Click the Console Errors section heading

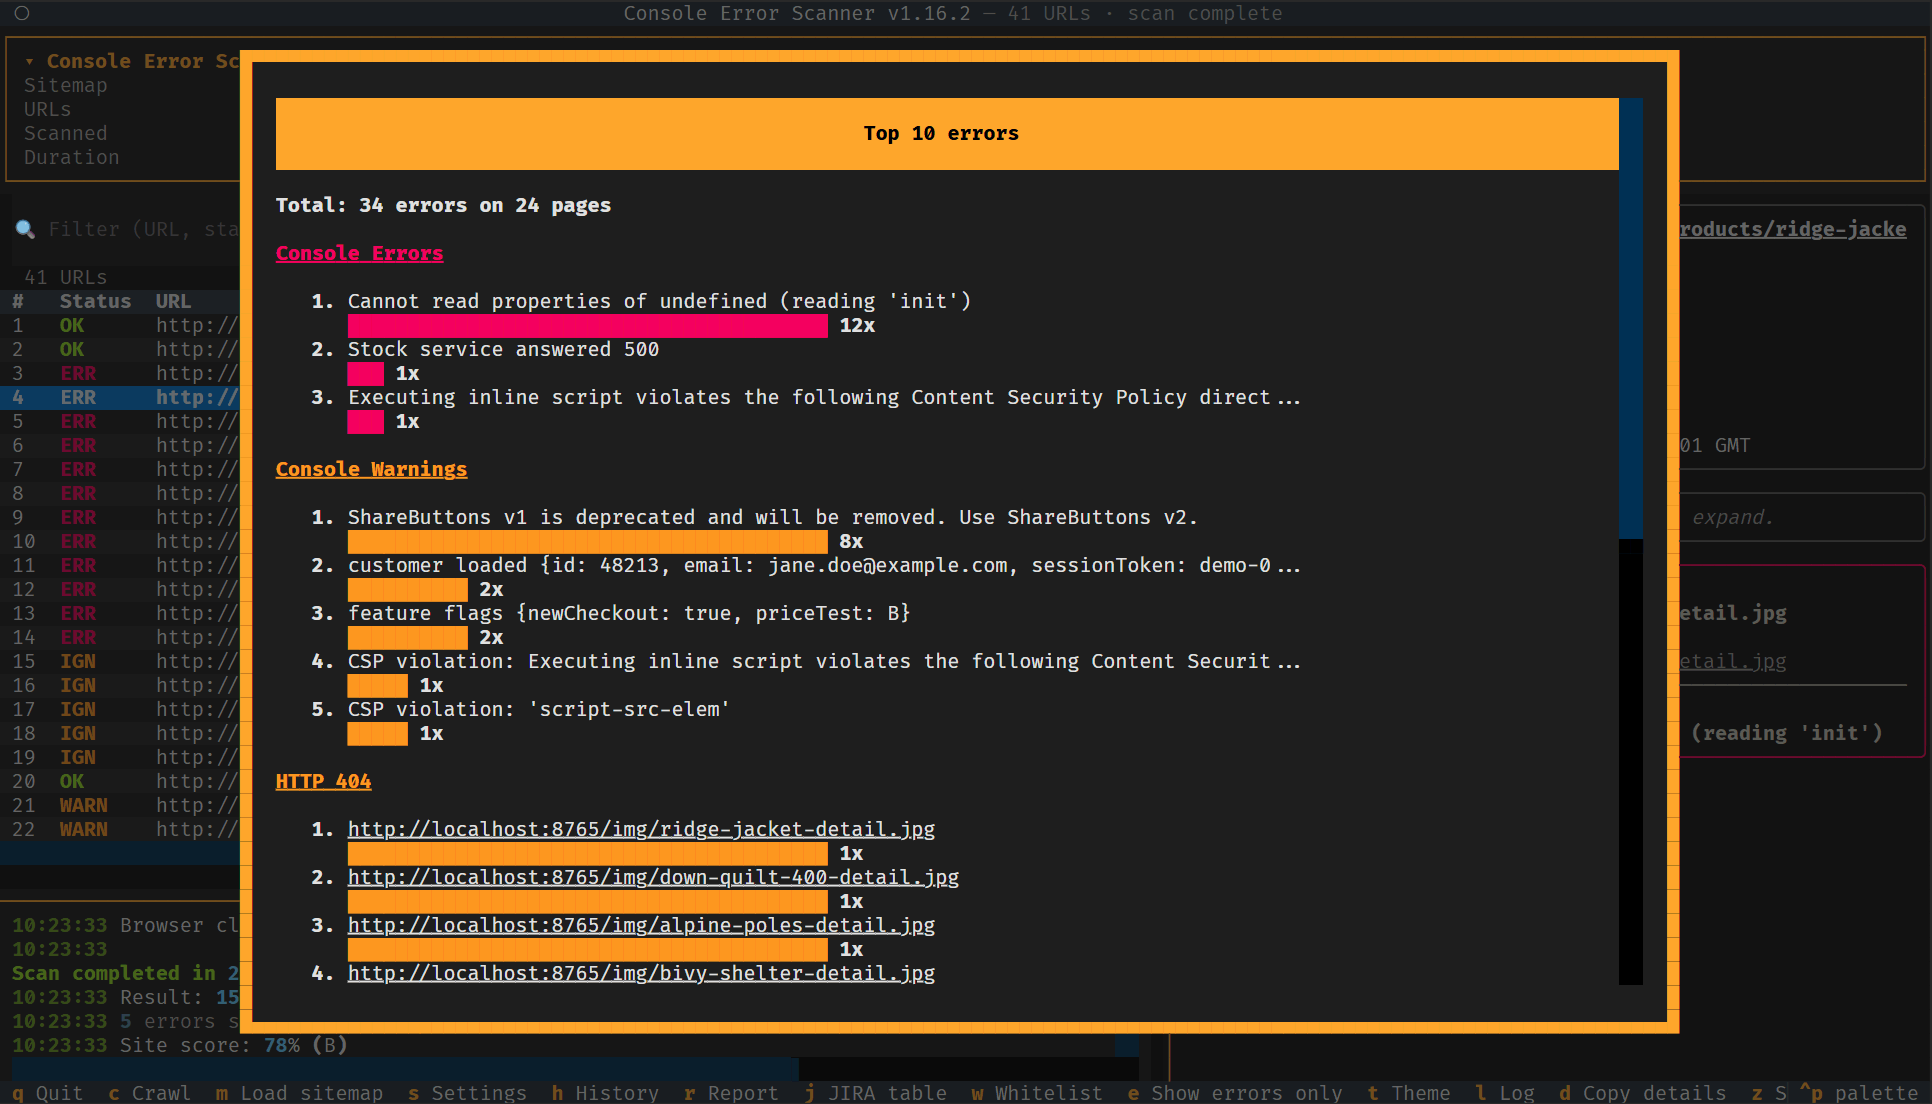359,253
